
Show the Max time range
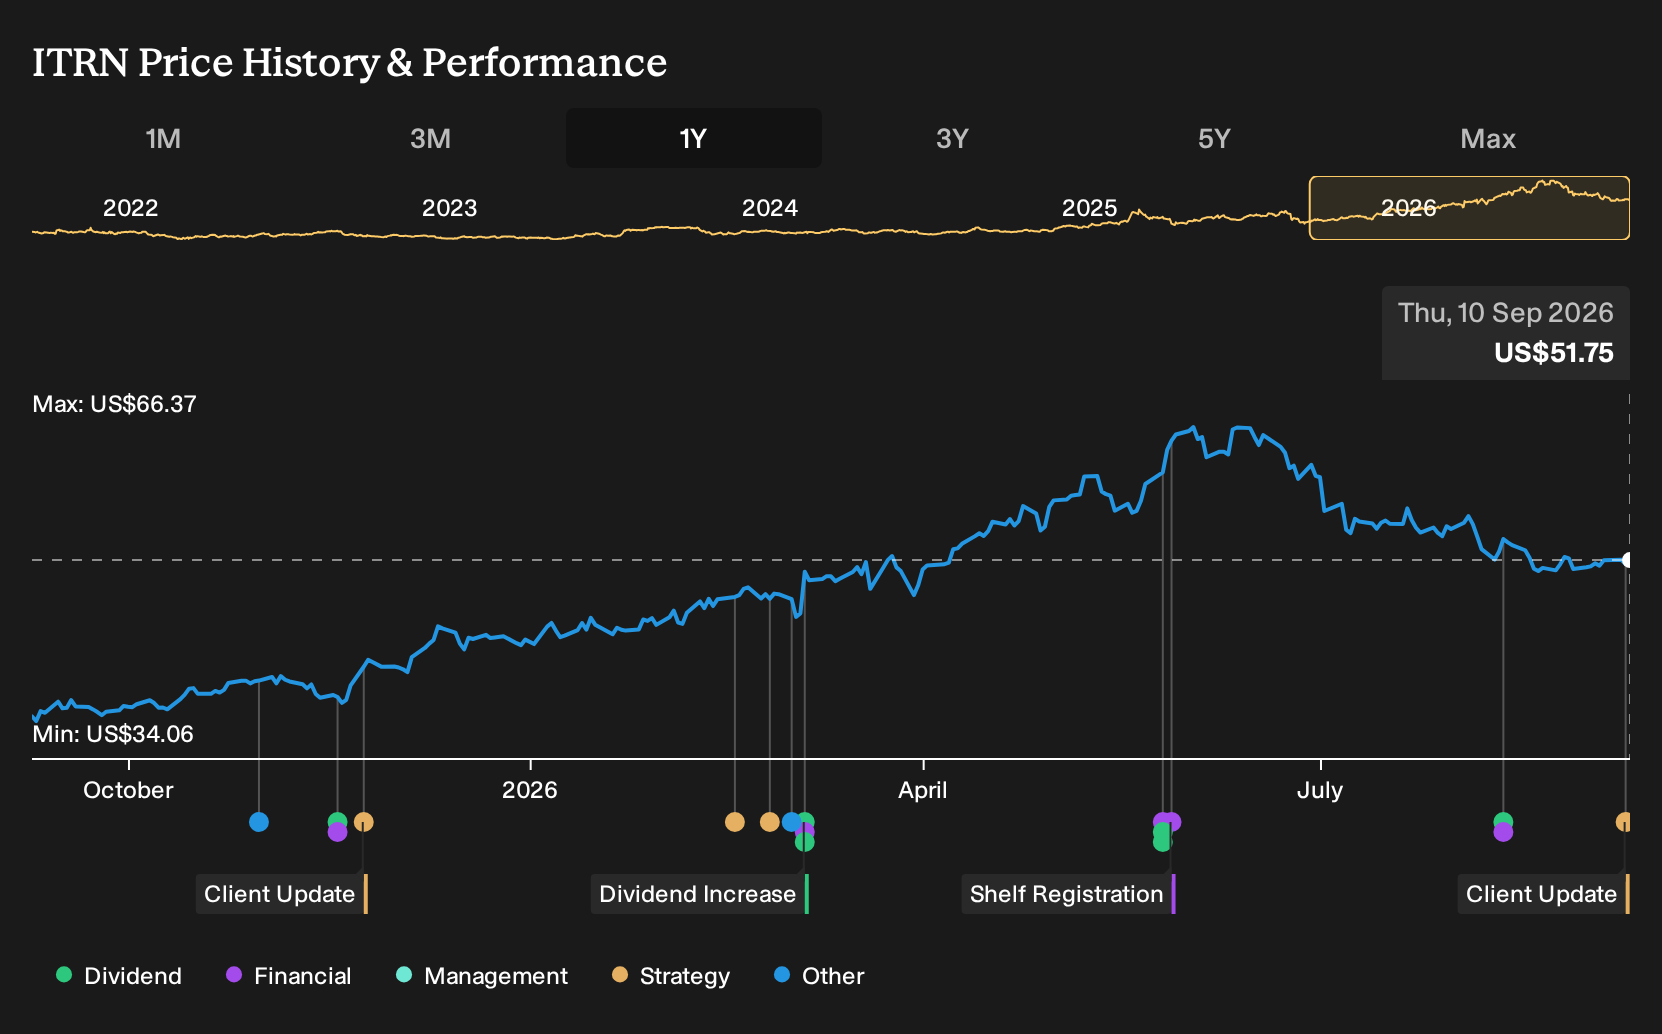click(1488, 138)
